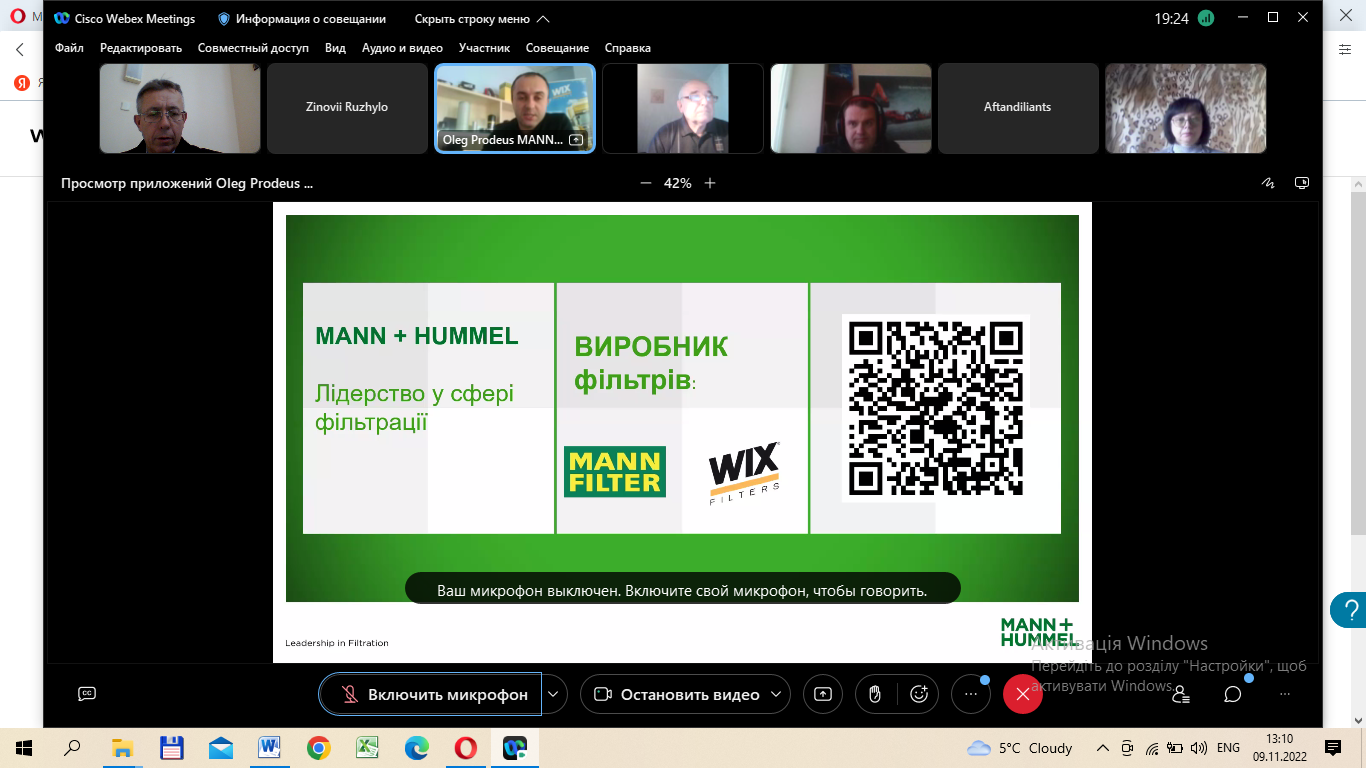Expand audio options arrow beside Включить микрофон
This screenshot has height=768, width=1366.
(x=555, y=694)
